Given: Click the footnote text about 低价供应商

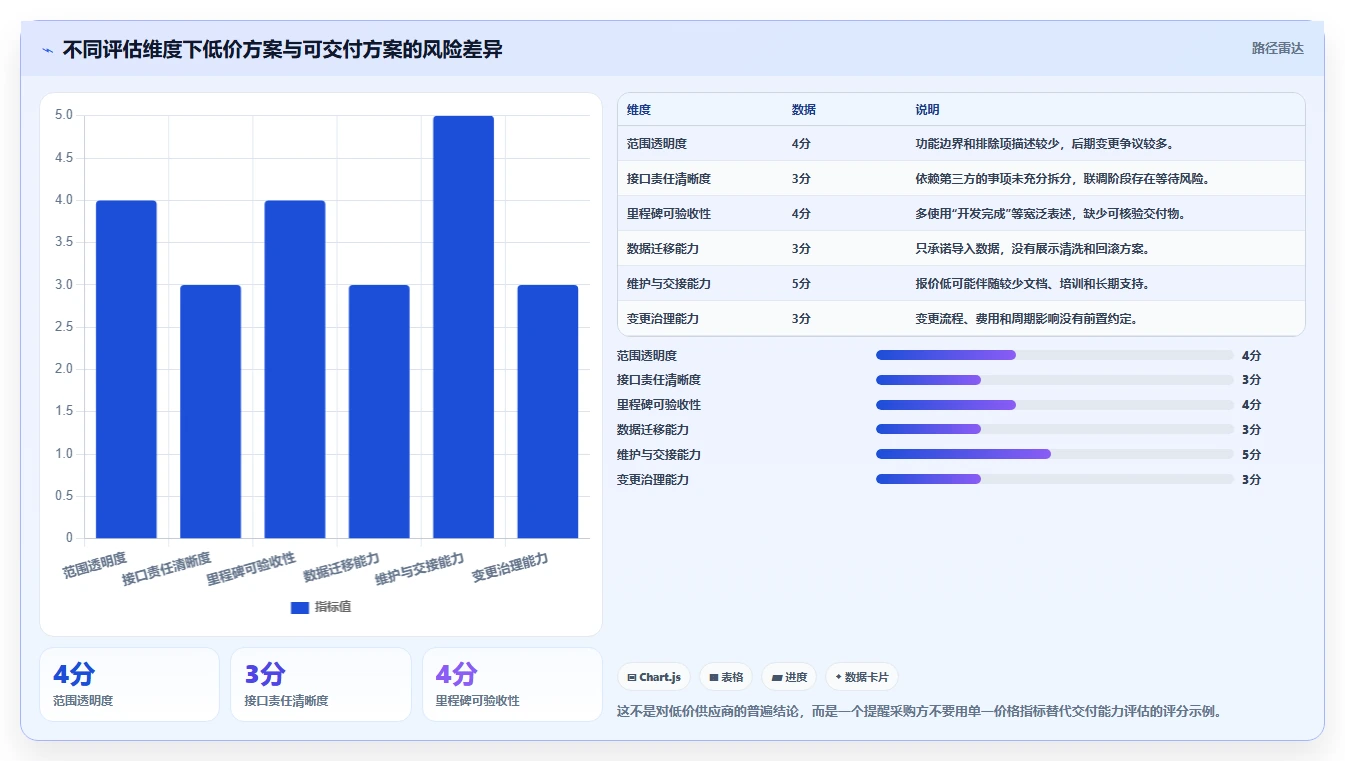Looking at the screenshot, I should pos(920,712).
